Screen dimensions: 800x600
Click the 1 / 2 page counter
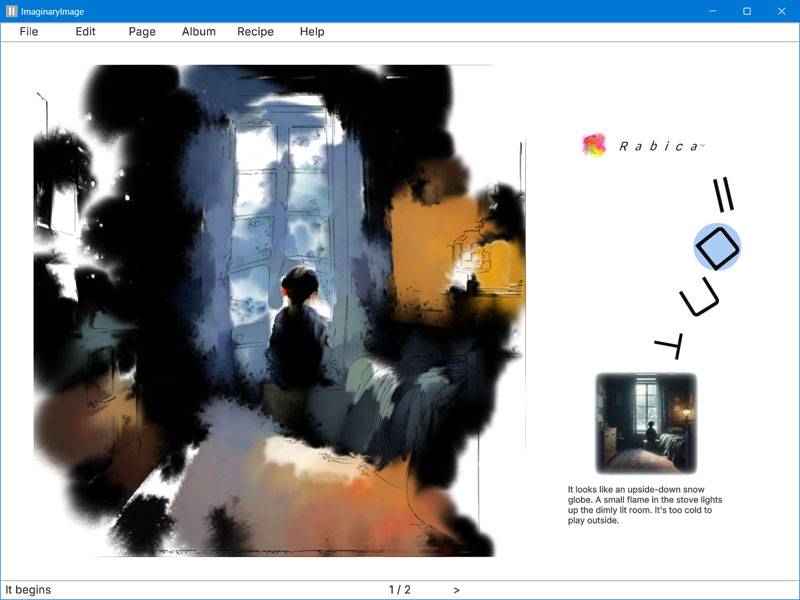tap(399, 590)
